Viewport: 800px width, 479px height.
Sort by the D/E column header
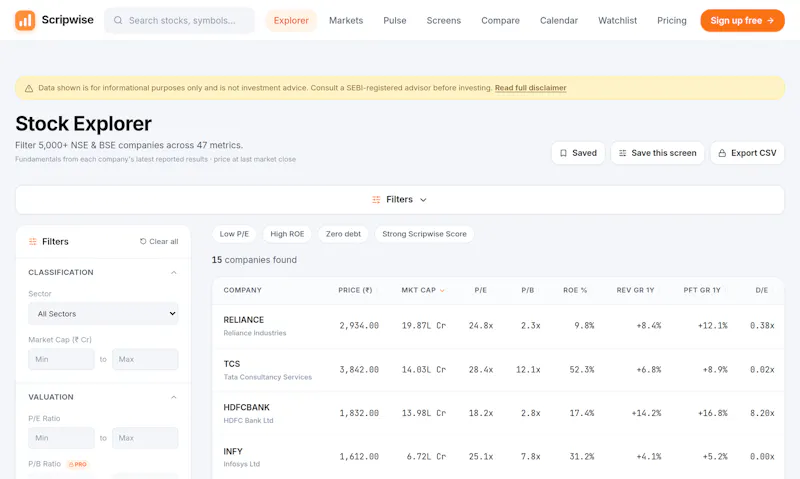click(762, 290)
